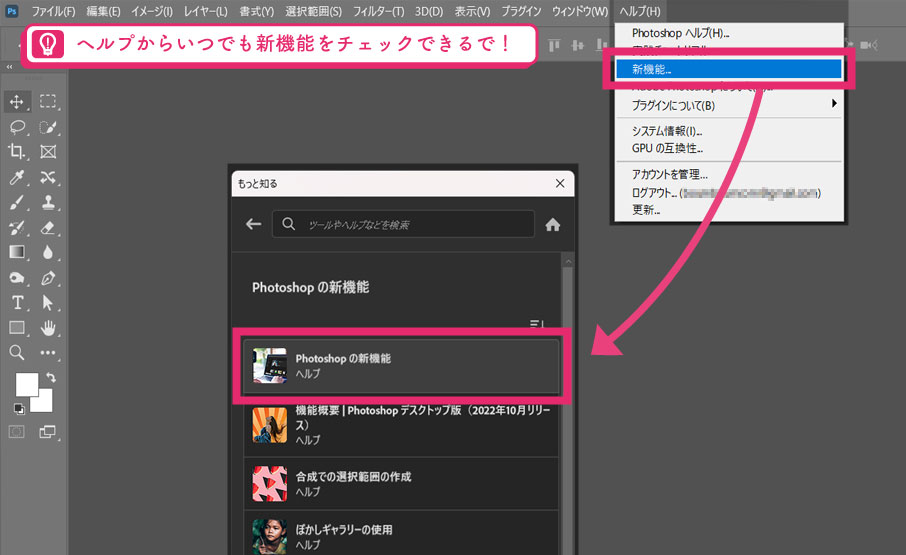Choose 新機能... from the Help menu
The image size is (906, 555).
(729, 69)
